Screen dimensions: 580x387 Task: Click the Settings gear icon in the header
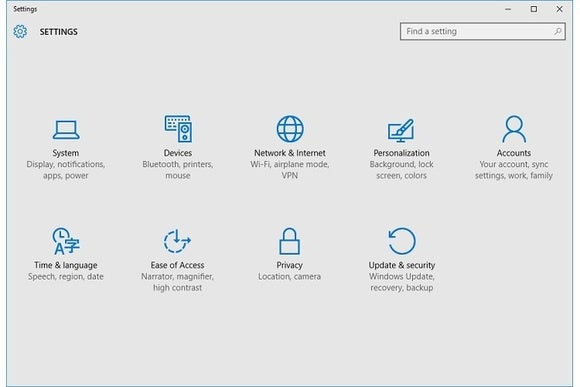click(x=20, y=31)
